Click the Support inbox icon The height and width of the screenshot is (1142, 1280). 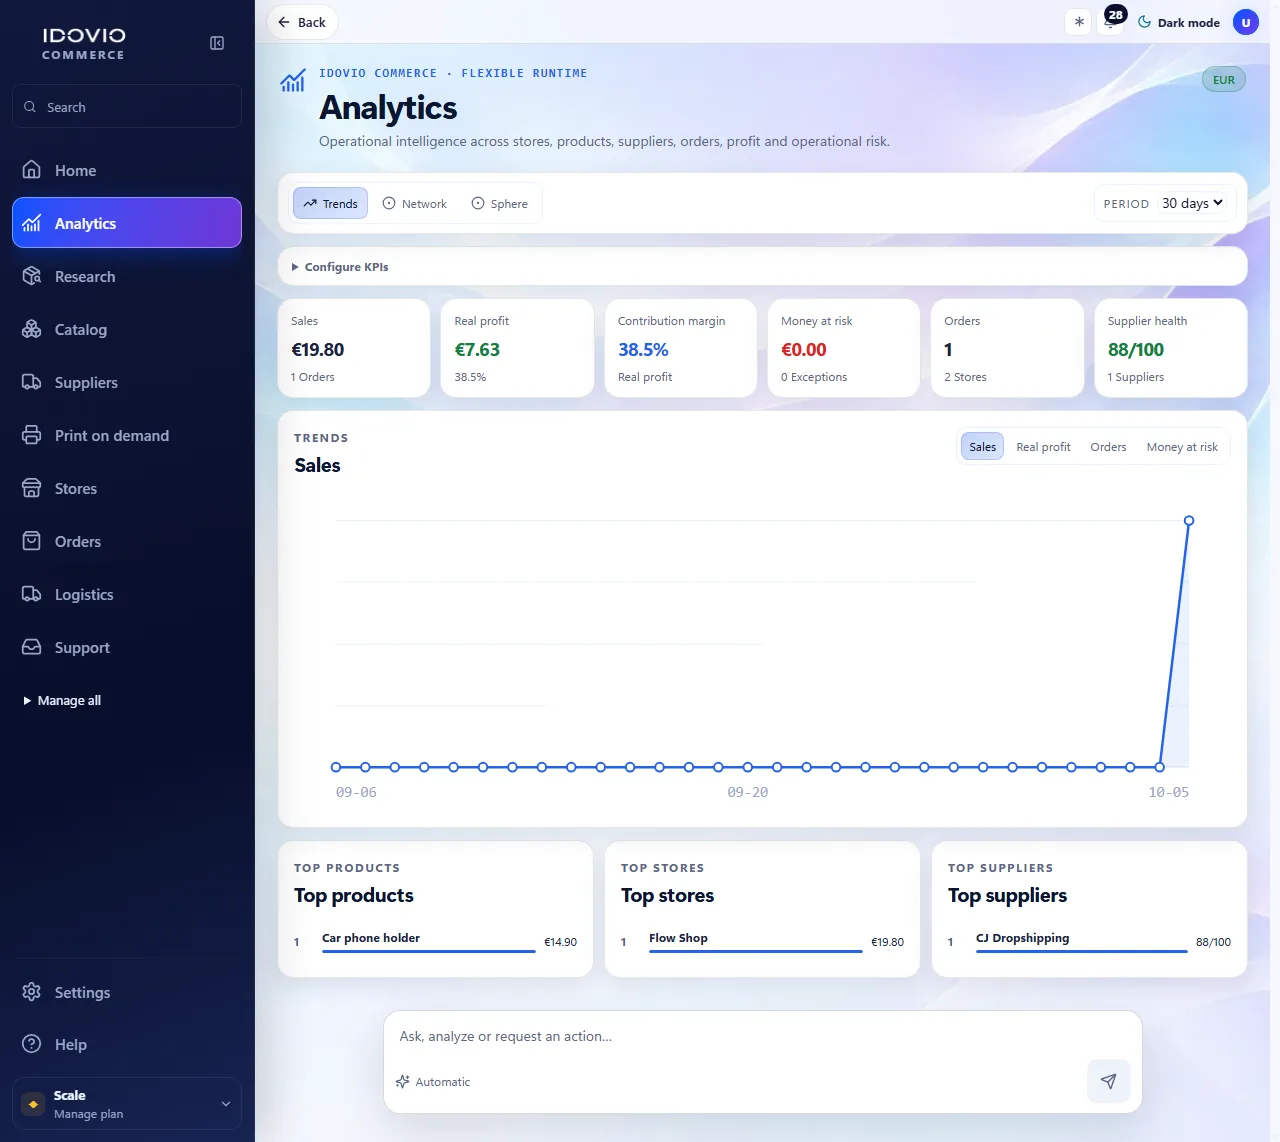(32, 647)
